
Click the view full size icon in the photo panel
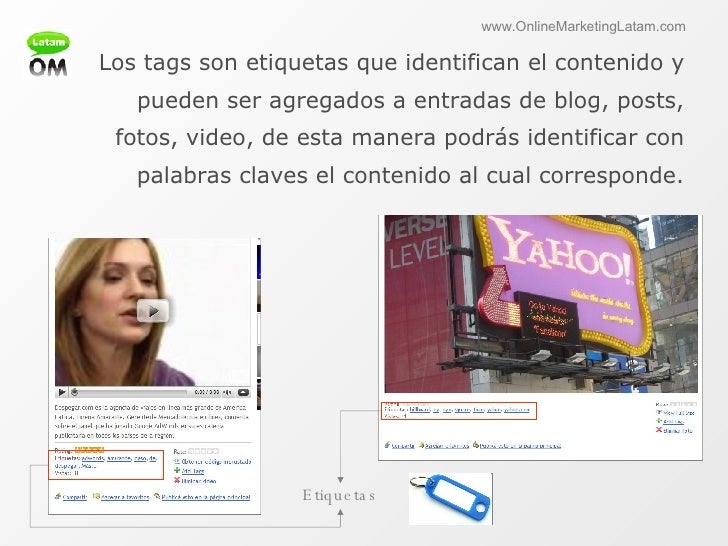(659, 412)
